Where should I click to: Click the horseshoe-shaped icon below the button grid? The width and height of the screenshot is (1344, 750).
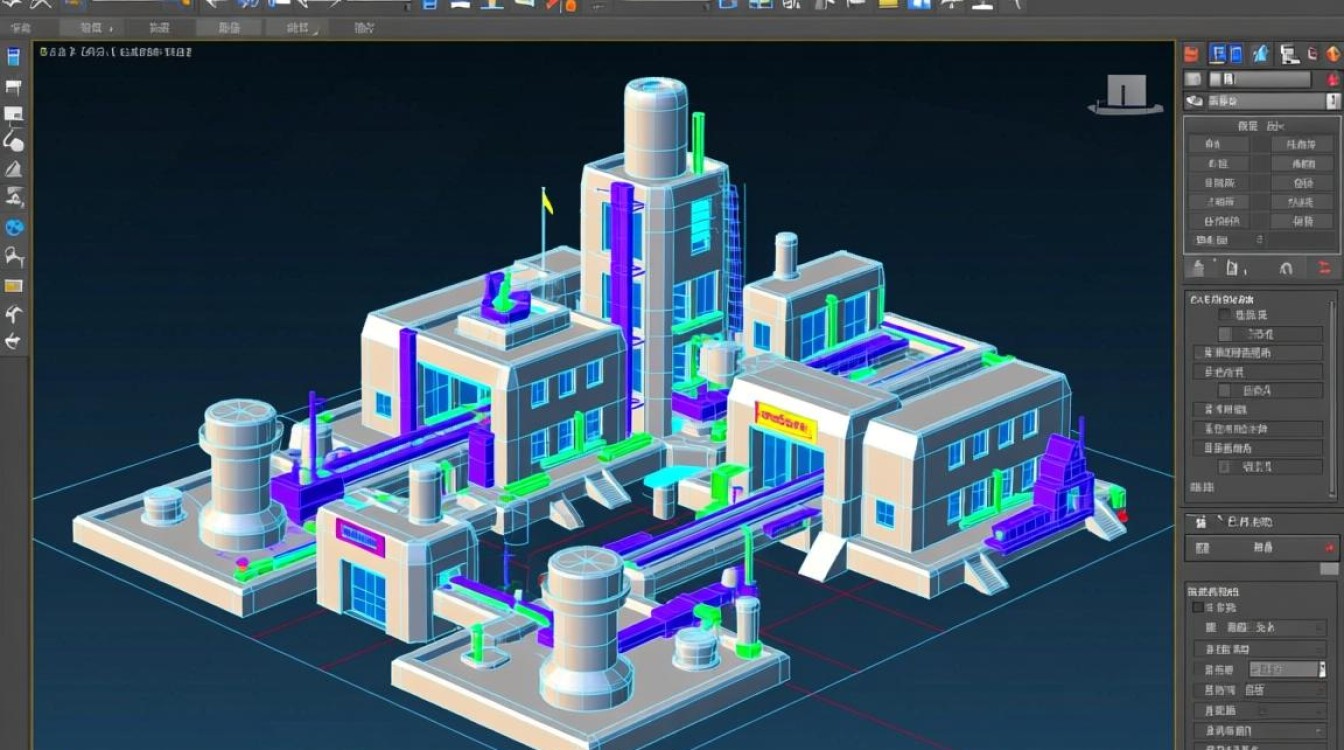[1287, 268]
